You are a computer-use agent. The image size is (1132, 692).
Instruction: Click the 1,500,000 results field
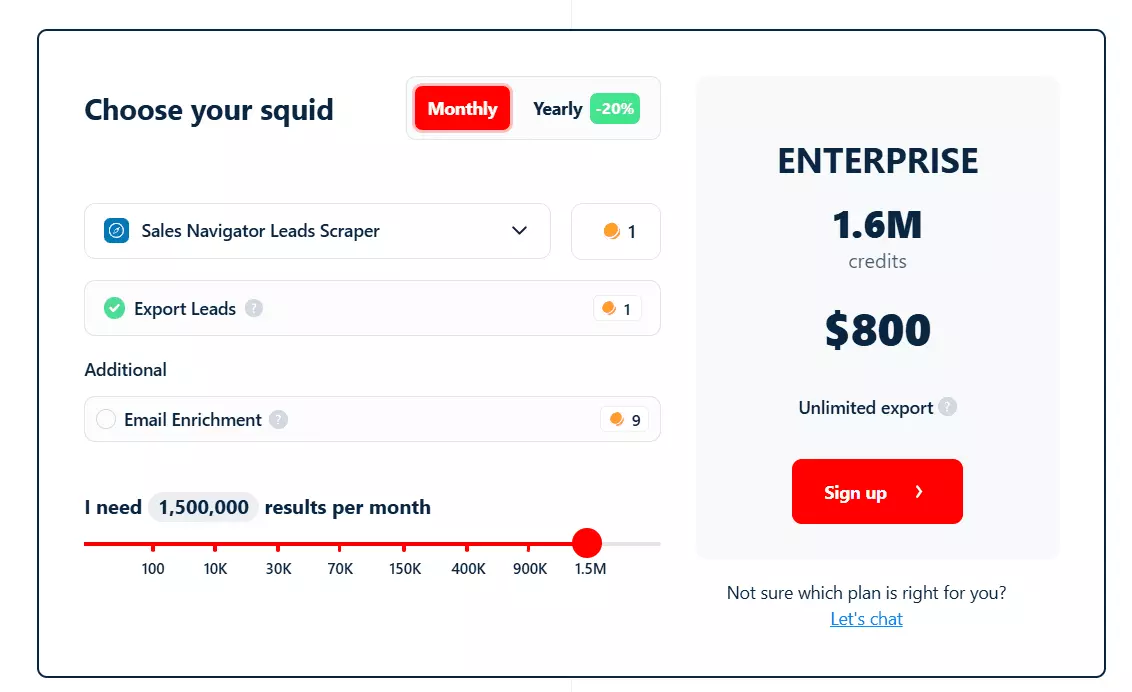point(203,507)
